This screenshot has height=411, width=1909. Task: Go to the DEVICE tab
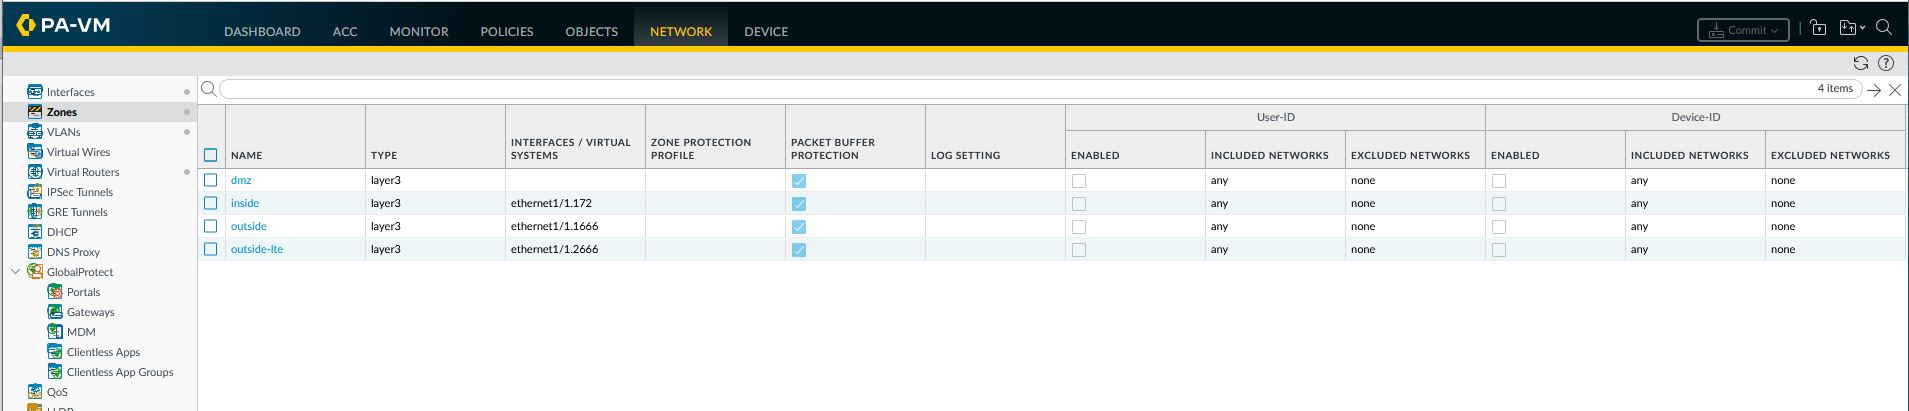point(766,31)
